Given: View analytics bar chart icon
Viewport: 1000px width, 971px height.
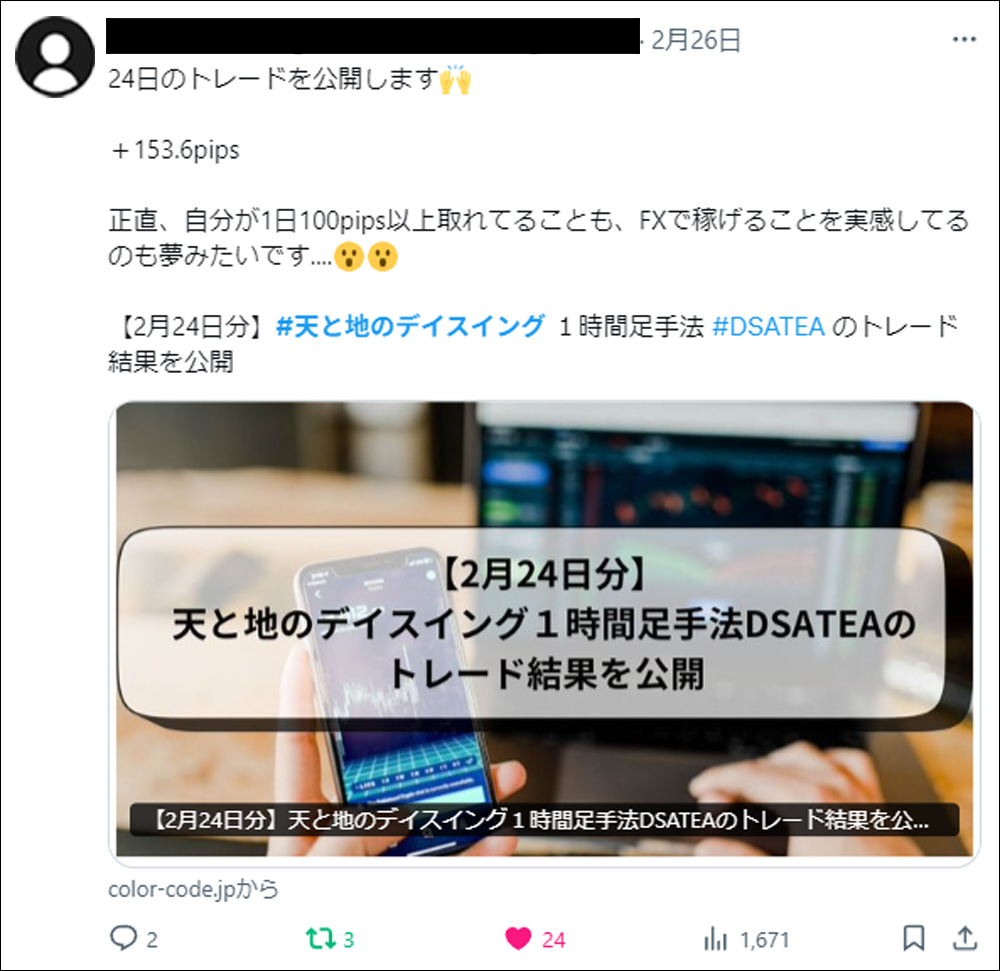Looking at the screenshot, I should [x=715, y=939].
